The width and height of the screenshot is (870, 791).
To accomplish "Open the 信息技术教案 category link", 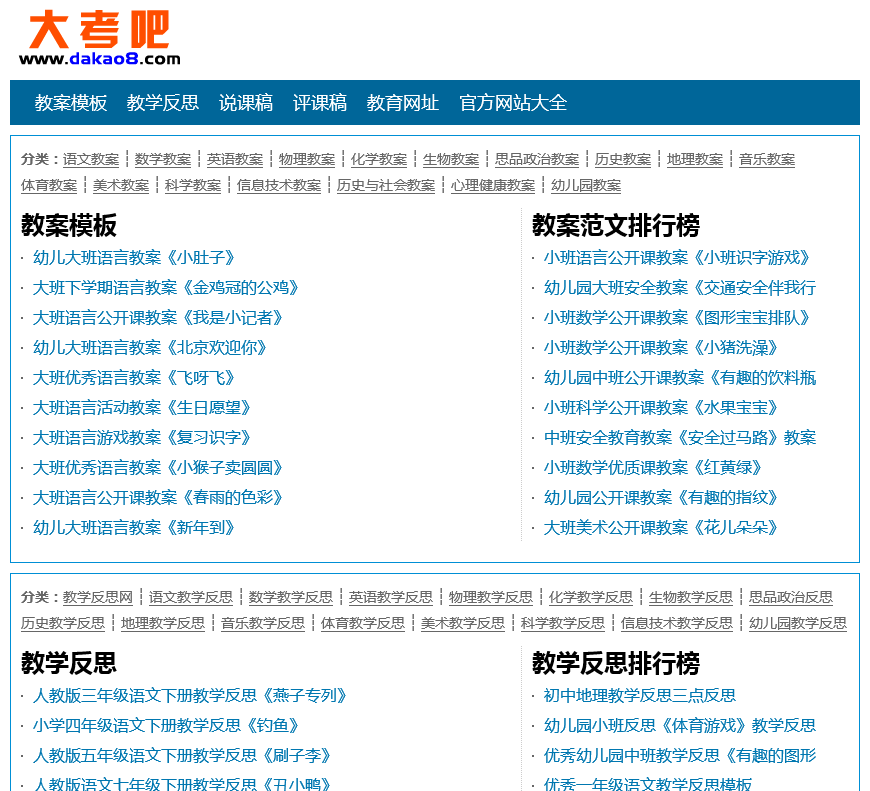I will [279, 185].
